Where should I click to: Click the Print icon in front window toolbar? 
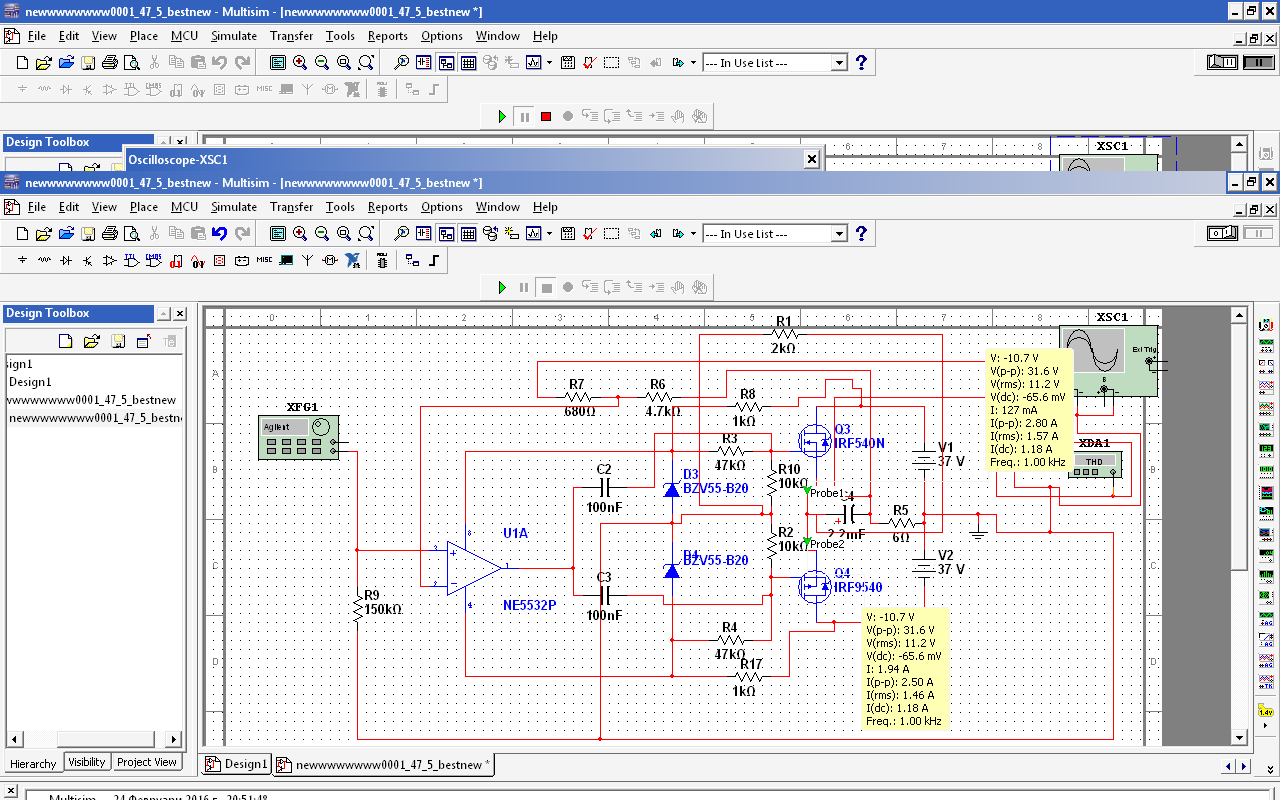(x=110, y=234)
